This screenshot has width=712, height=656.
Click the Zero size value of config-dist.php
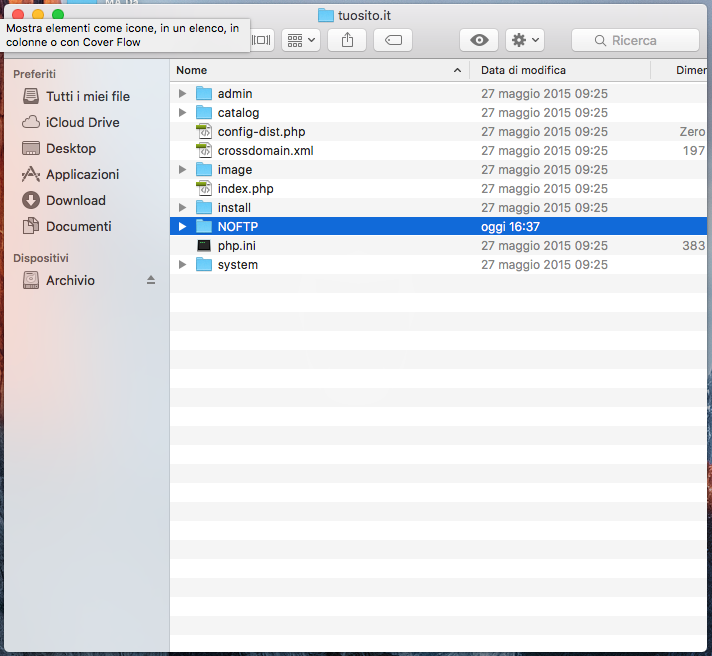[x=692, y=132]
